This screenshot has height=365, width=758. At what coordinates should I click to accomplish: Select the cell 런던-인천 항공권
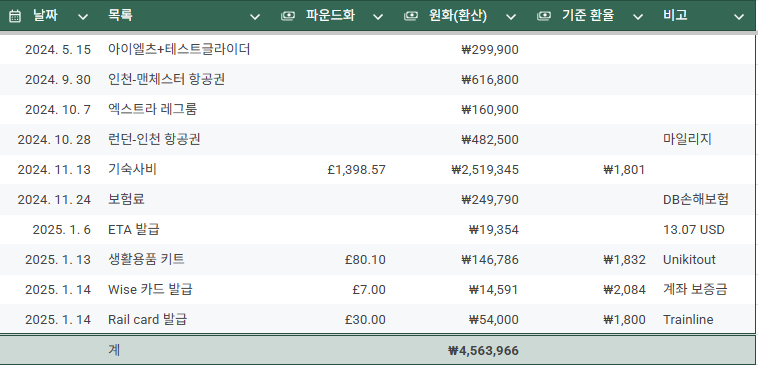154,139
